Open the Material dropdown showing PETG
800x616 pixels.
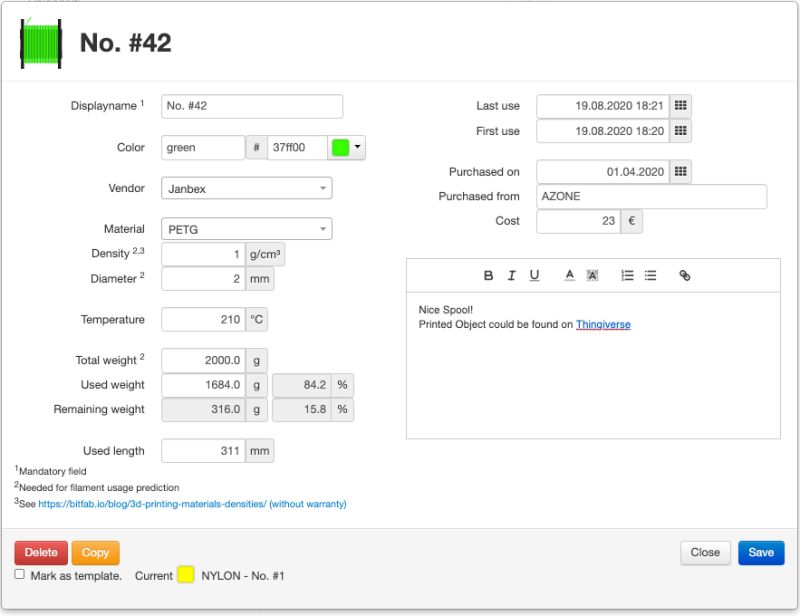point(246,229)
